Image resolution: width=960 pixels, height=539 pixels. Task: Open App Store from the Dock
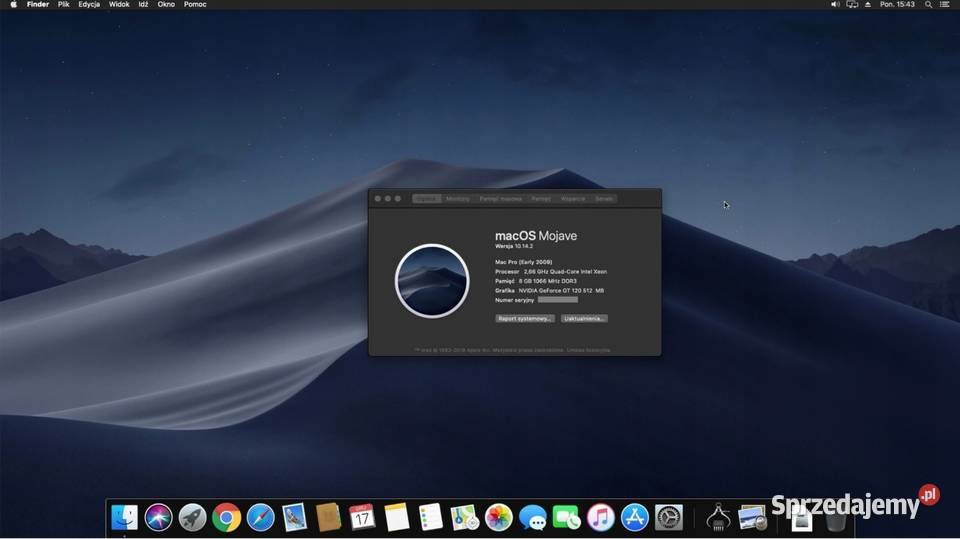coord(634,518)
